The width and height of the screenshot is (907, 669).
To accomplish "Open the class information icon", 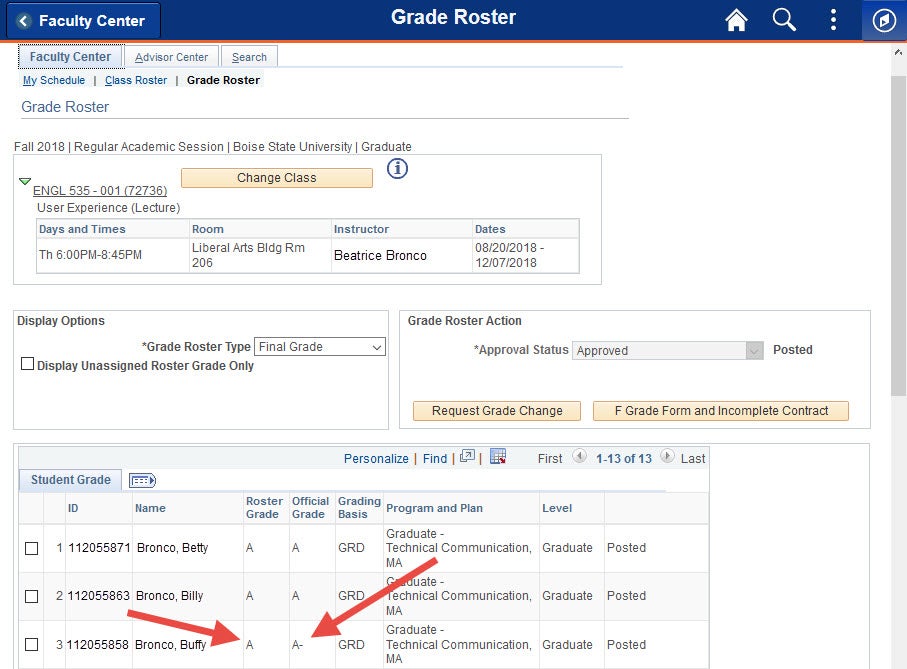I will (x=397, y=169).
